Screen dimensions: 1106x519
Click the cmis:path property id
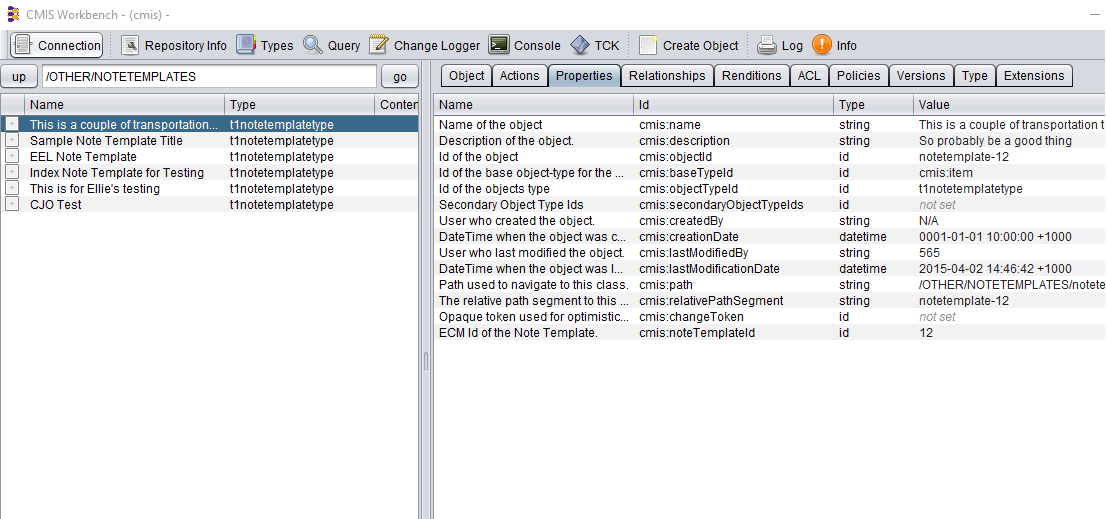pyautogui.click(x=666, y=285)
